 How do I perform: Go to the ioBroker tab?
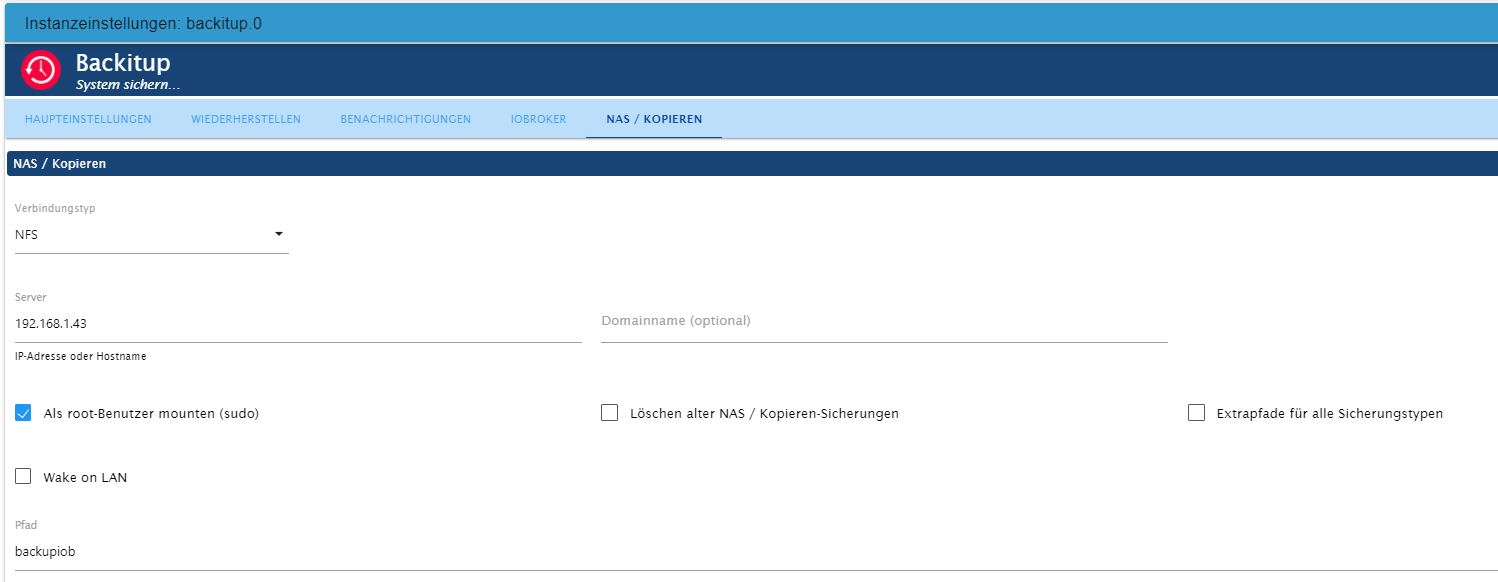click(x=538, y=119)
